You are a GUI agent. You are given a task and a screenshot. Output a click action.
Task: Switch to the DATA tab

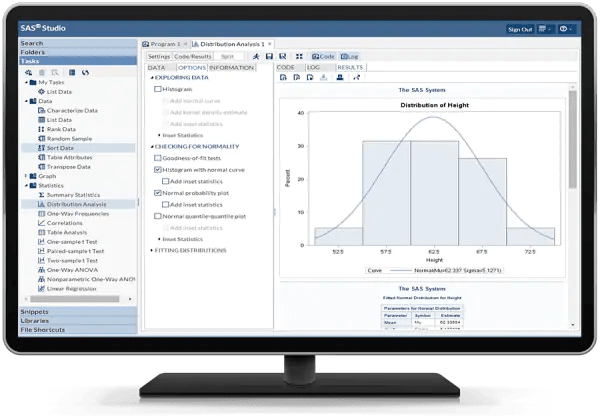tap(157, 68)
